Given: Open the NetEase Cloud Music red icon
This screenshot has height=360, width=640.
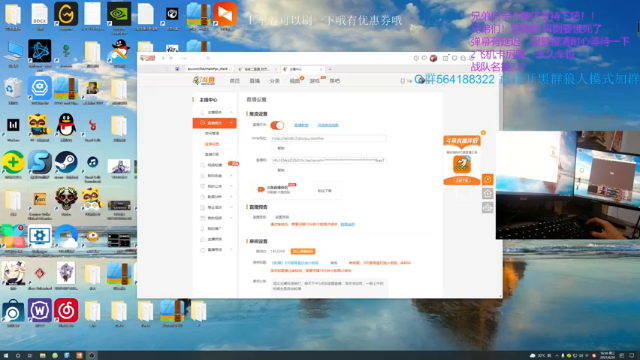Looking at the screenshot, I should 66,310.
